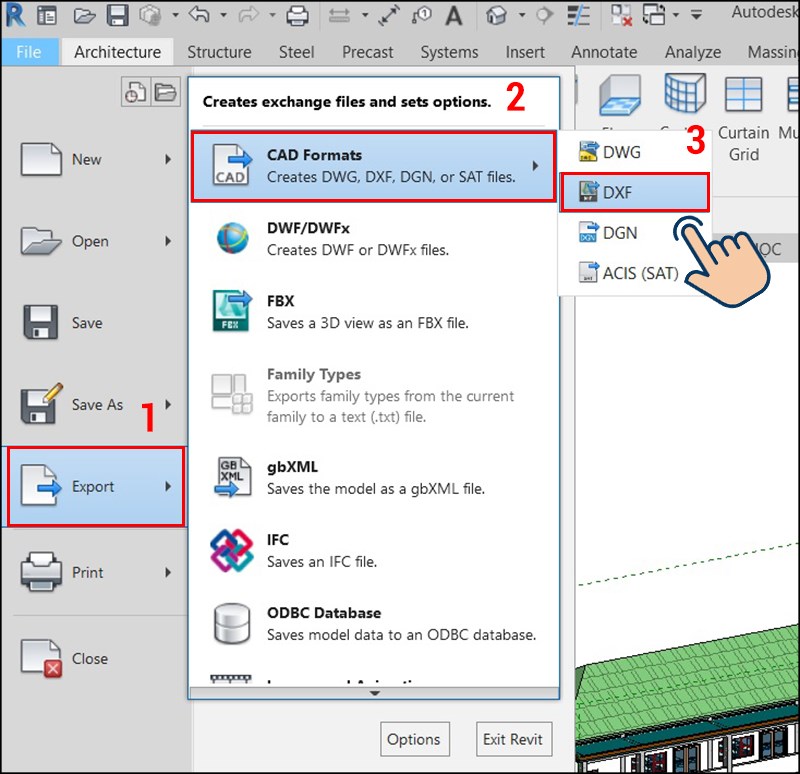Select the Text tool letter A icon

453,15
